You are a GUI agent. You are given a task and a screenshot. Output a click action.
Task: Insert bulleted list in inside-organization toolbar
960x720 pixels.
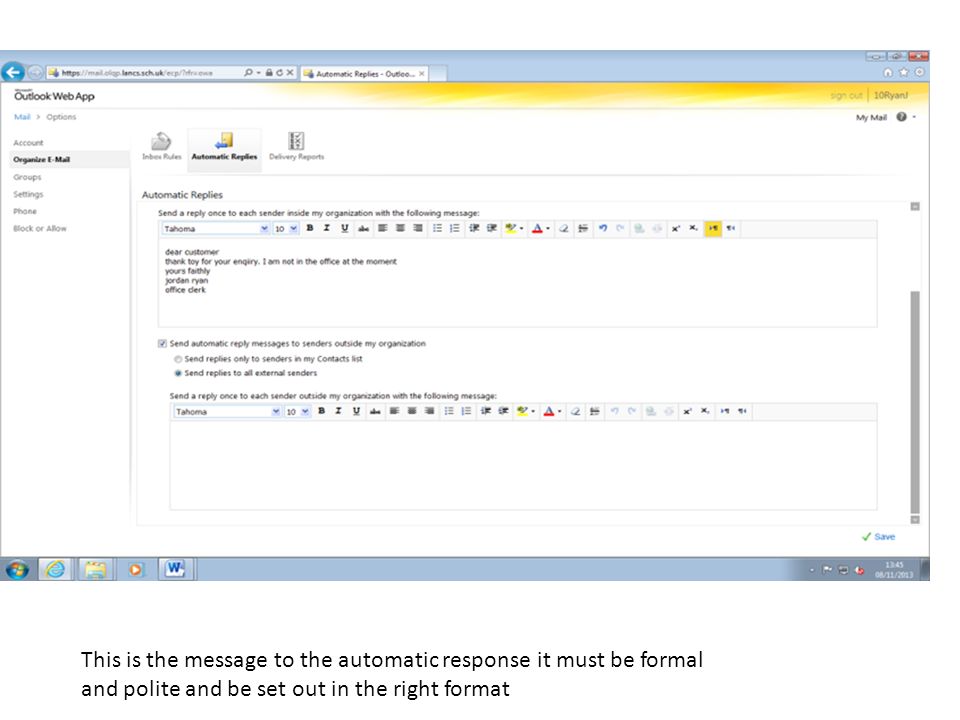[437, 228]
